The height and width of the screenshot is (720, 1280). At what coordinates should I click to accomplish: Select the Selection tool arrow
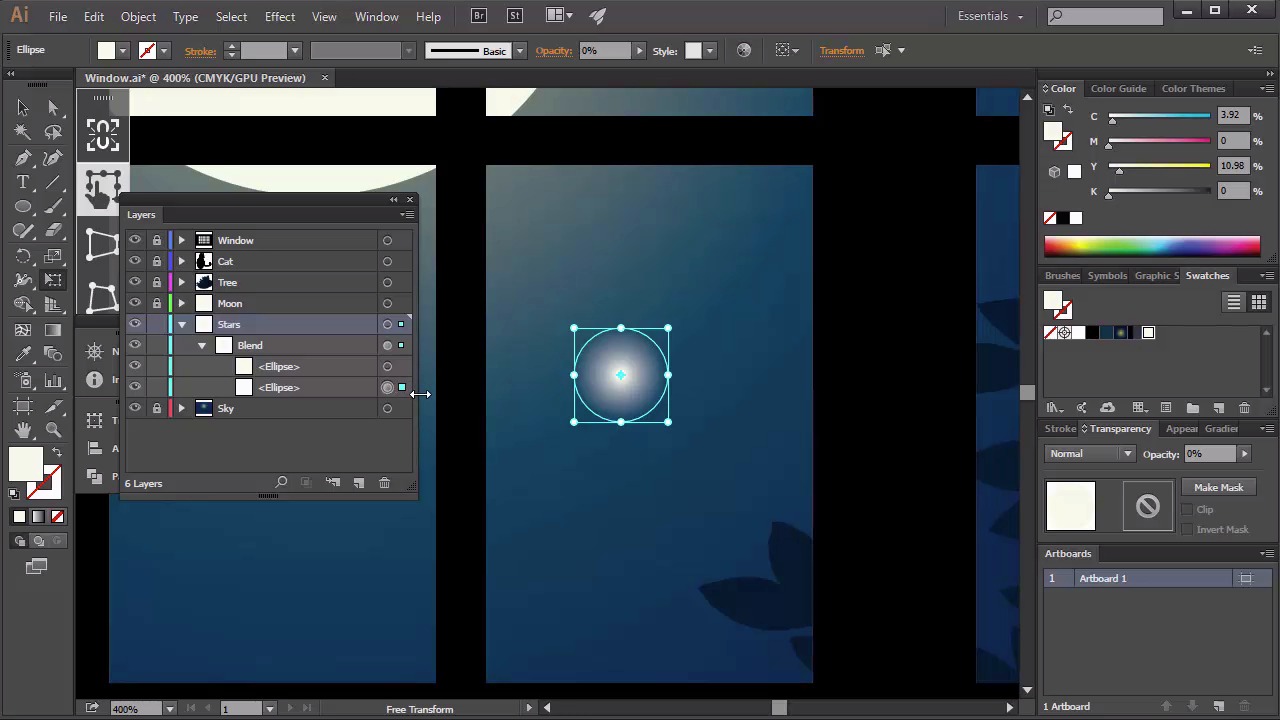click(23, 108)
